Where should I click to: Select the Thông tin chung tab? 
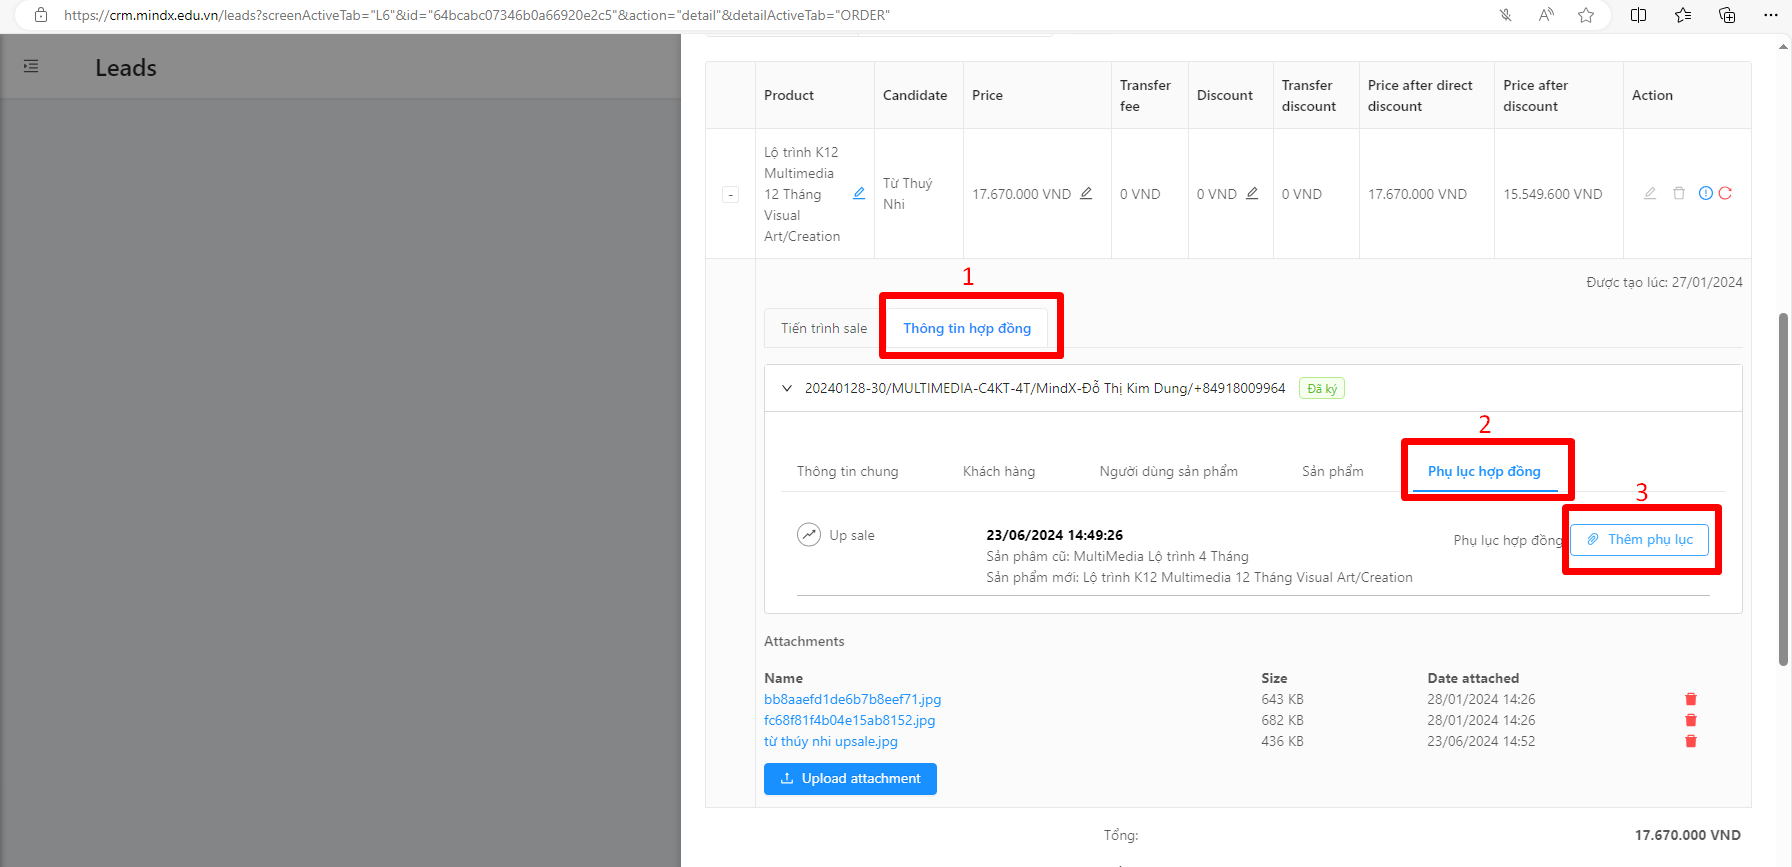[847, 472]
